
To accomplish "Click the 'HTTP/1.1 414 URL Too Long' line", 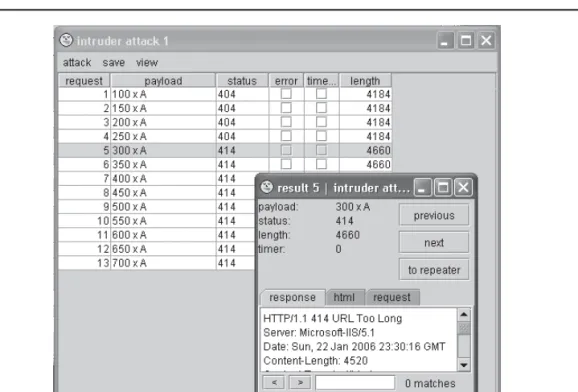I will (x=332, y=318).
